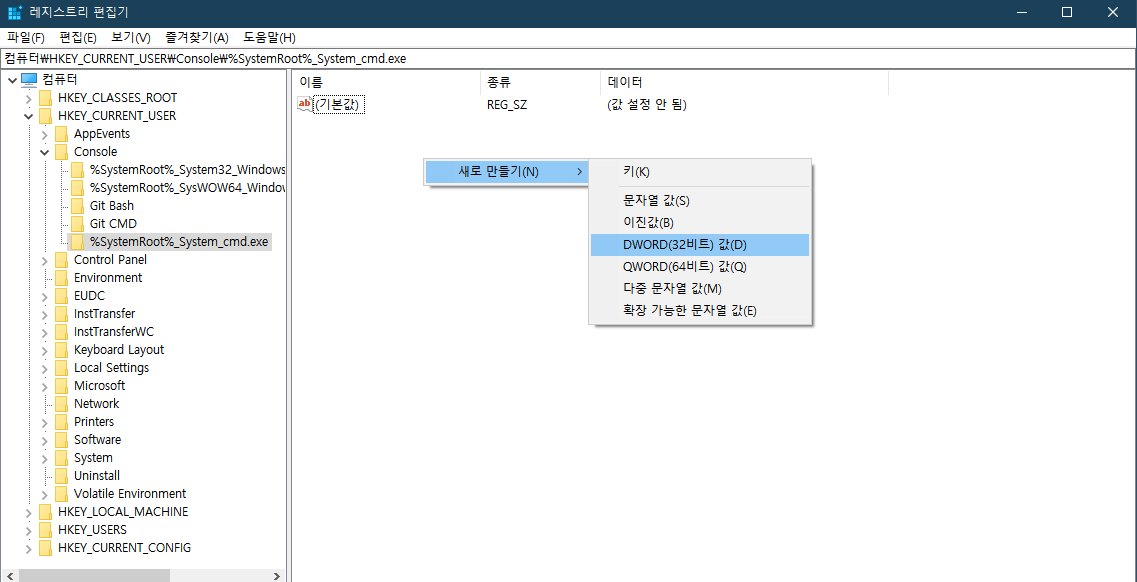Click the 데이터 column header
This screenshot has width=1137, height=582.
pyautogui.click(x=744, y=83)
